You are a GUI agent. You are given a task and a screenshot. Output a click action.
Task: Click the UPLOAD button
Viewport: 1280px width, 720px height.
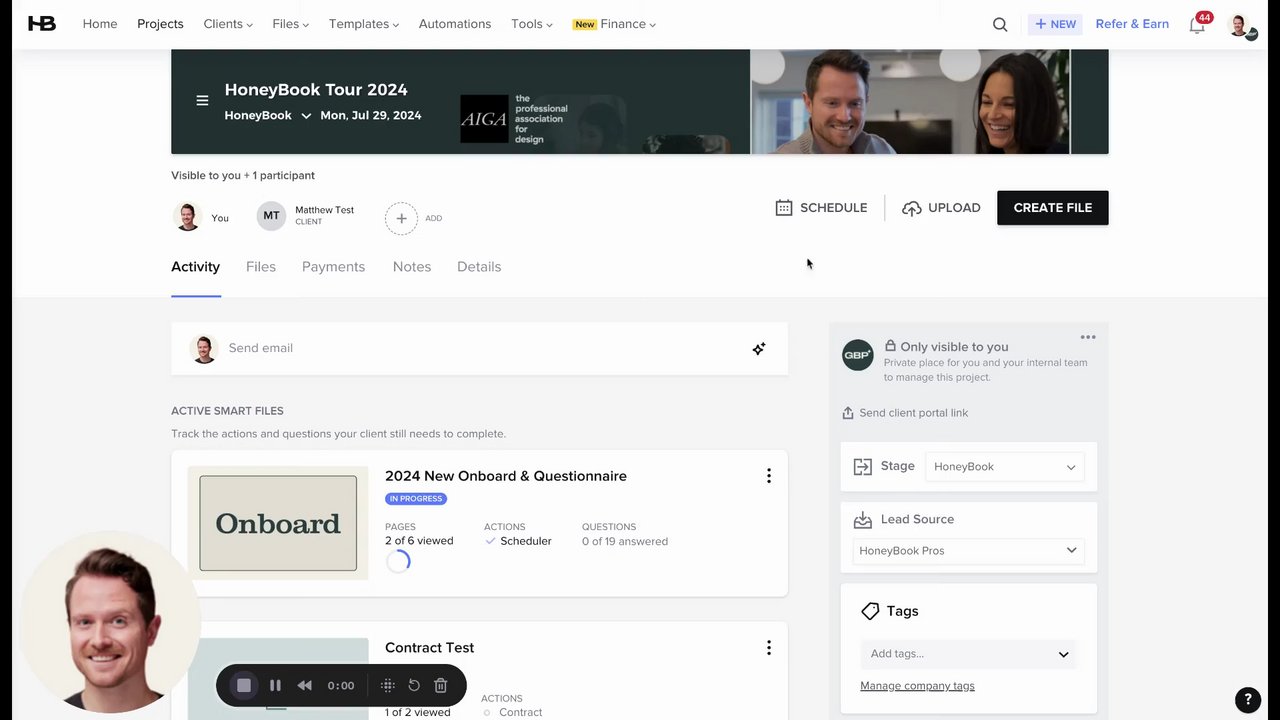tap(941, 208)
